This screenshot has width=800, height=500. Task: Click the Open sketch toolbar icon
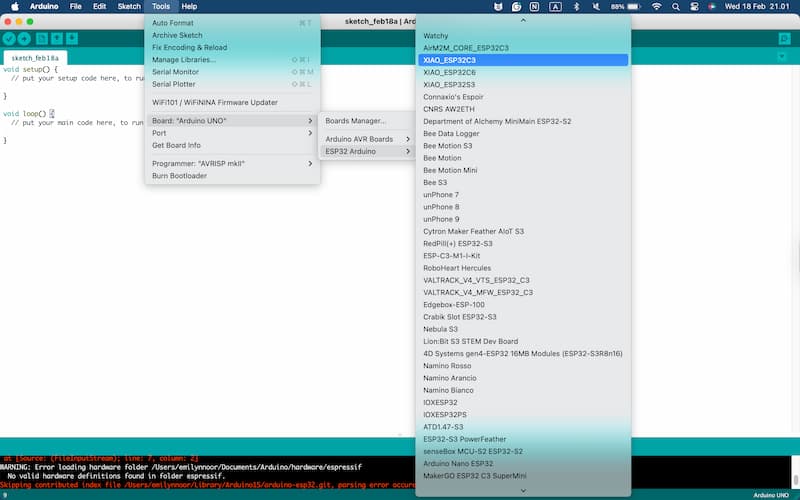pyautogui.click(x=57, y=39)
